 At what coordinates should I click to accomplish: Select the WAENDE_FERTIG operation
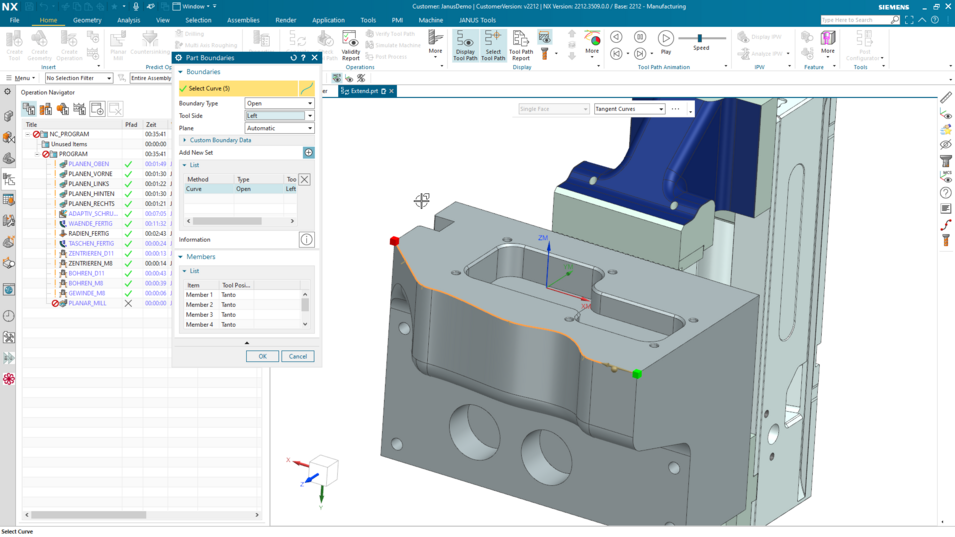[x=90, y=223]
